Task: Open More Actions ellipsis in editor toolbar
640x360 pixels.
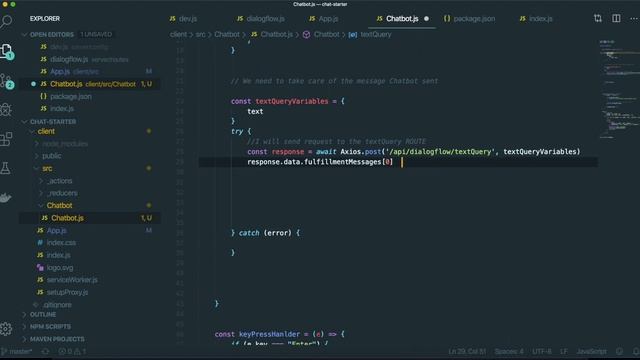Action: pos(634,19)
